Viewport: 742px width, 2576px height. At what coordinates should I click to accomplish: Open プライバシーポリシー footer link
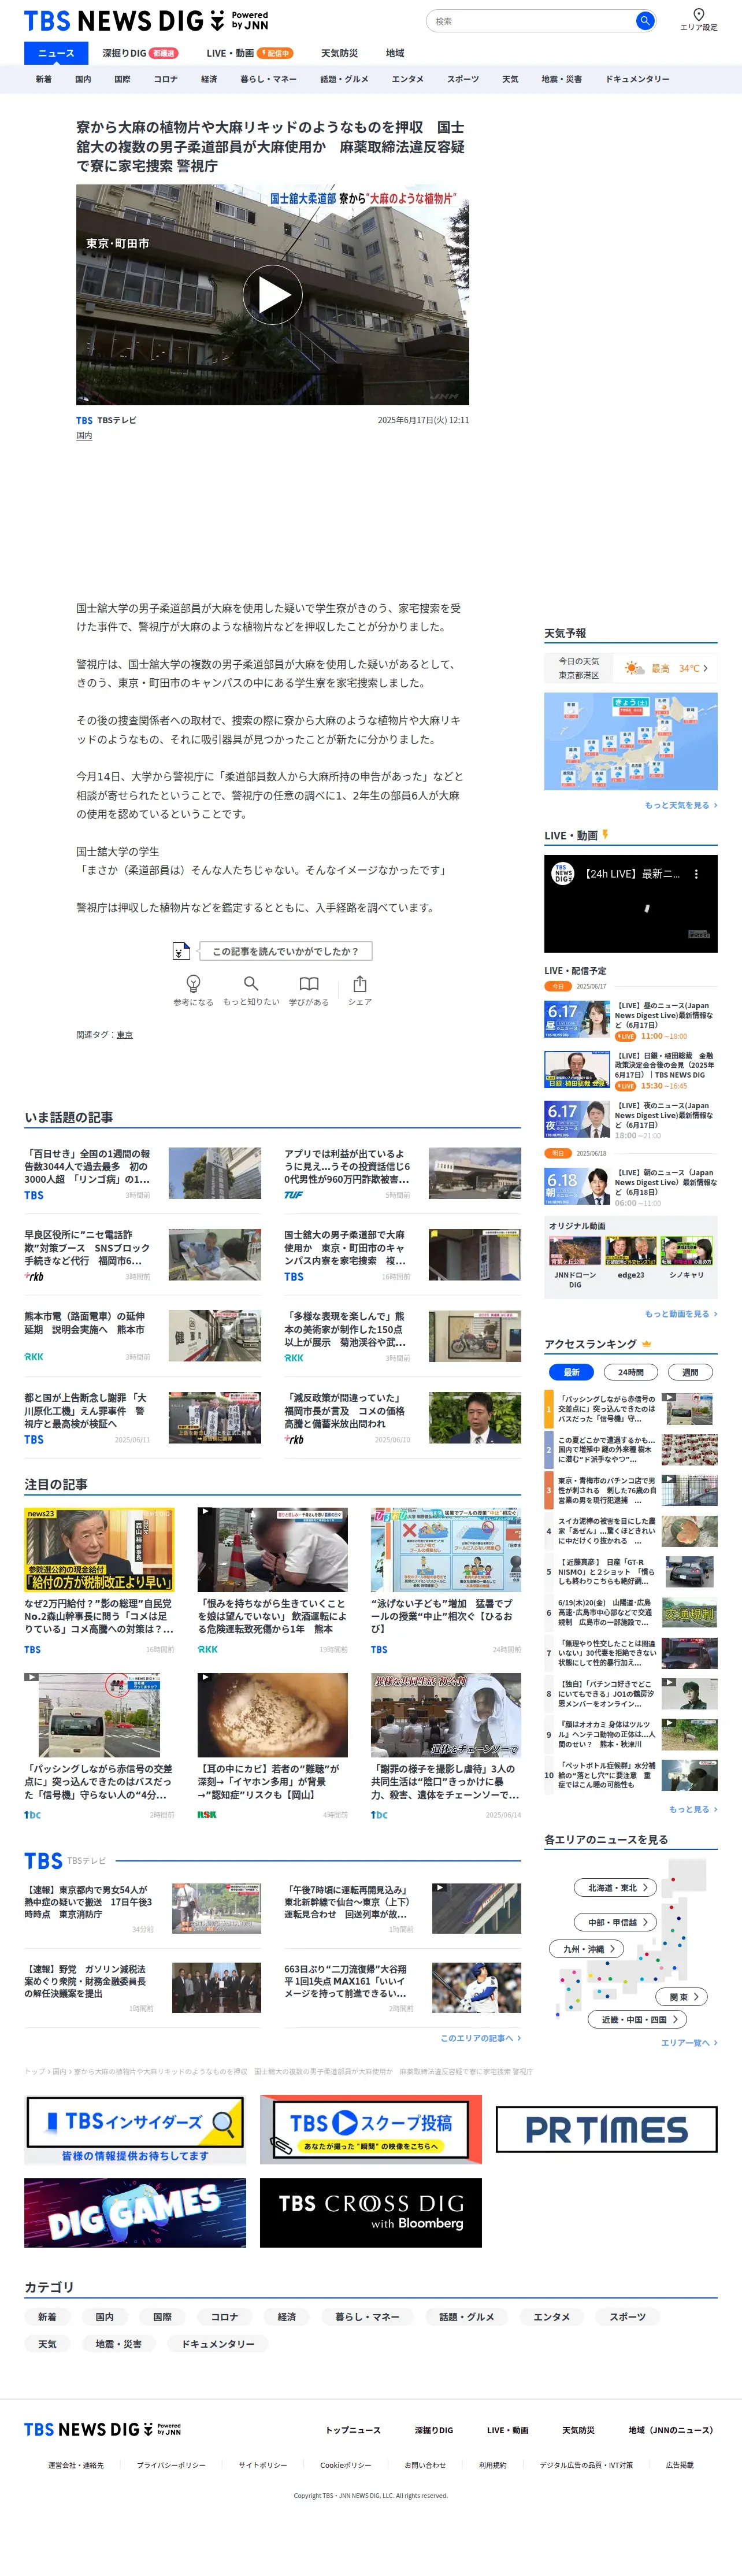pyautogui.click(x=171, y=2465)
